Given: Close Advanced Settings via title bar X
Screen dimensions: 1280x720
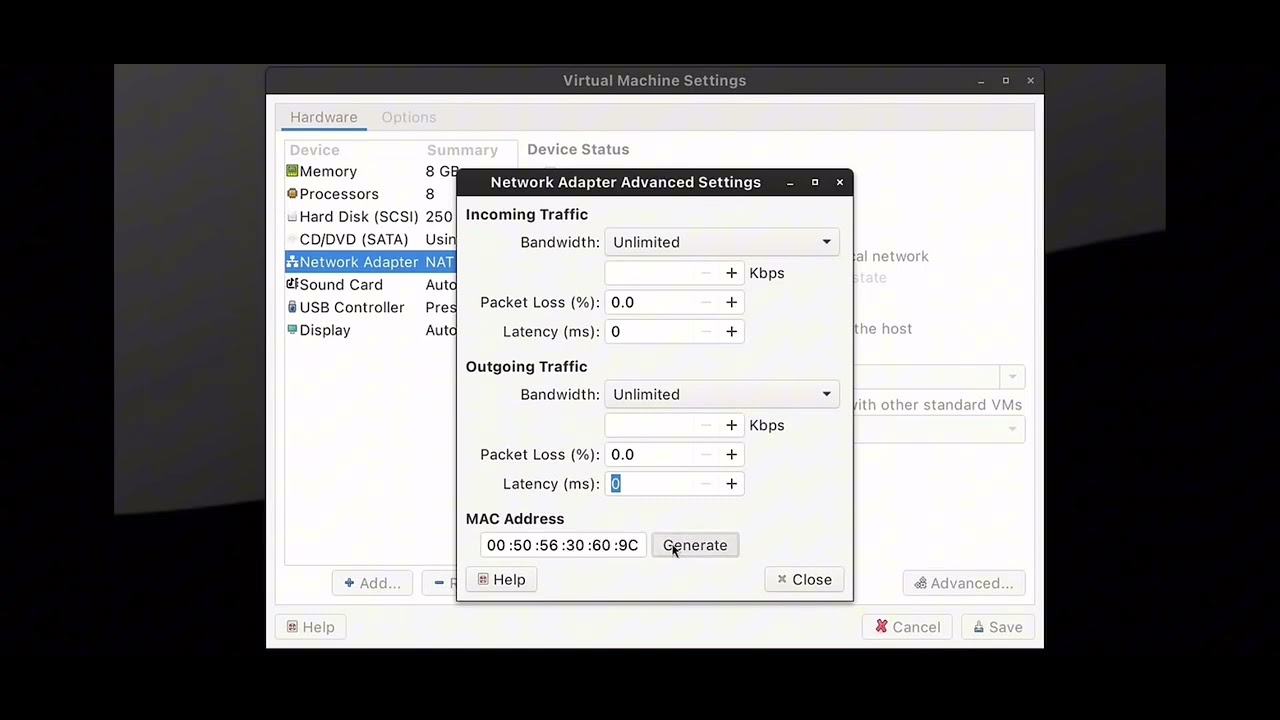Looking at the screenshot, I should pyautogui.click(x=840, y=182).
